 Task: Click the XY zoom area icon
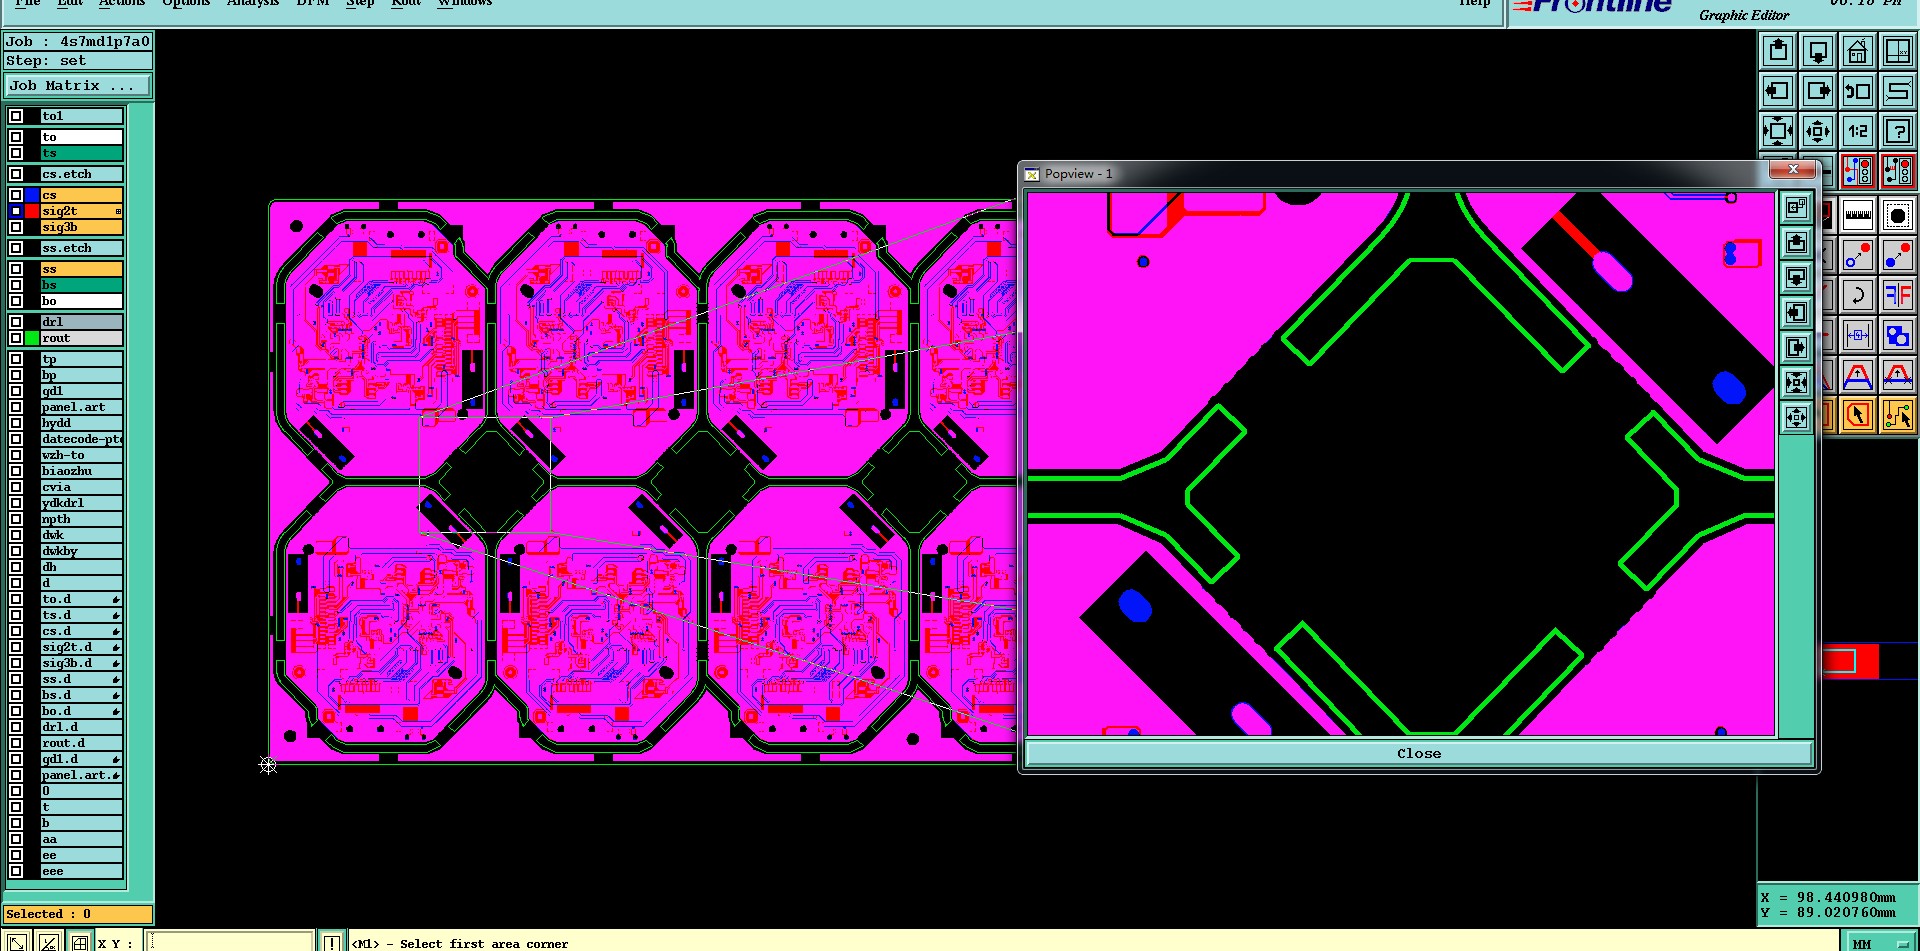(x=1897, y=51)
